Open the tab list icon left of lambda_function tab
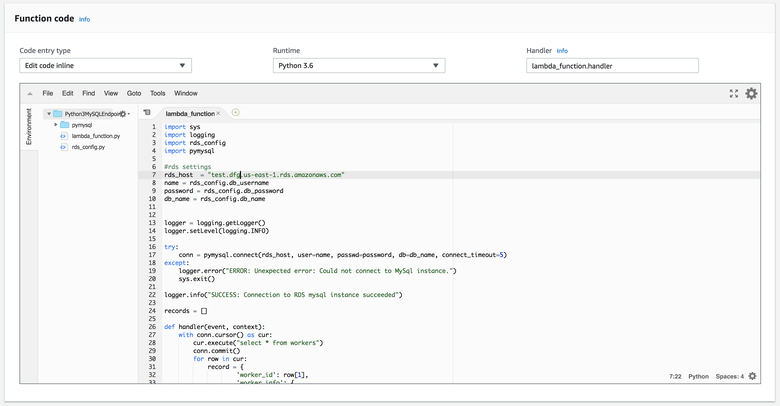Image resolution: width=780 pixels, height=406 pixels. pyautogui.click(x=147, y=112)
